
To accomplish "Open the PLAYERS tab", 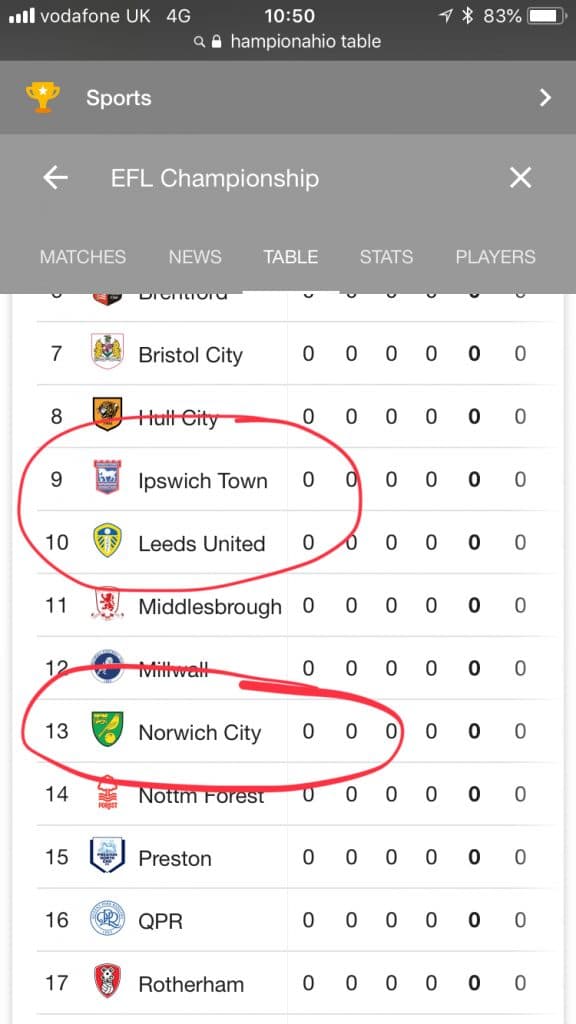I will pos(496,257).
